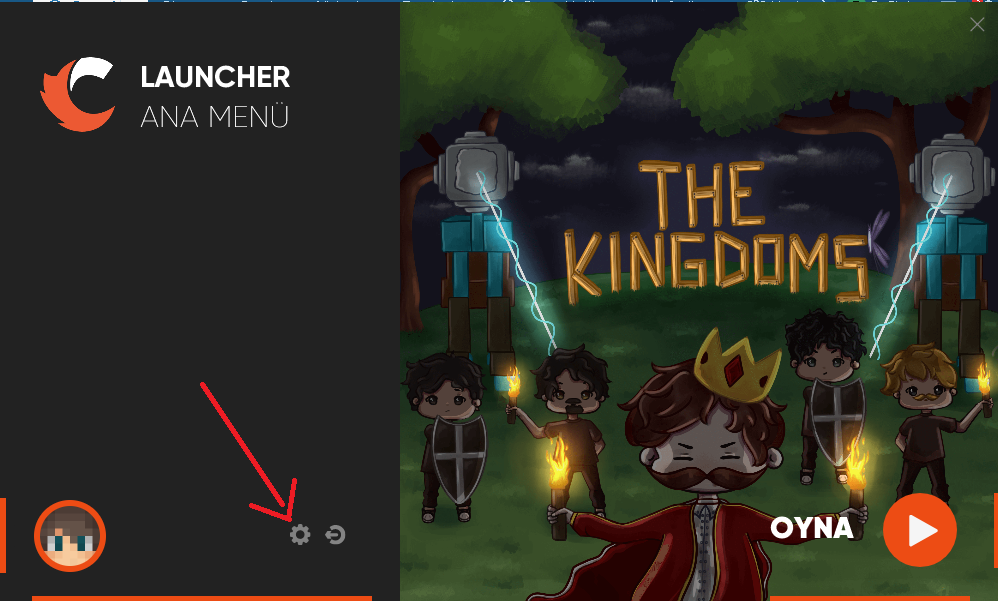This screenshot has height=601, width=998.
Task: Close the launcher with the X icon
Action: (x=977, y=25)
